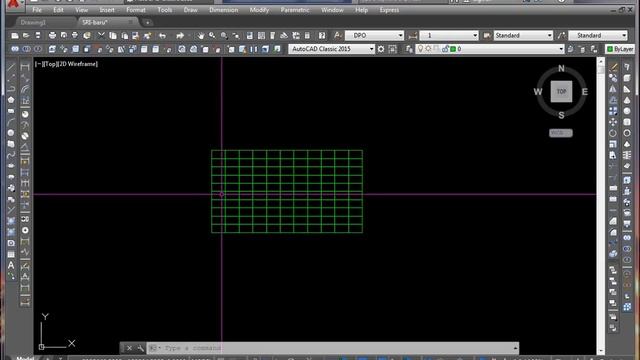Click the Help question mark icon

[322, 36]
